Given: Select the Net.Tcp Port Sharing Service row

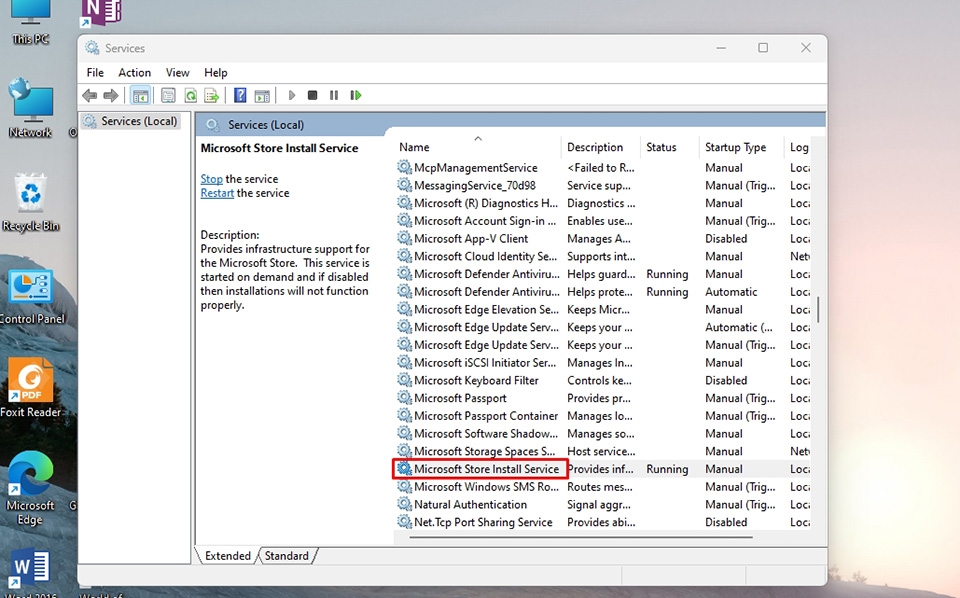Looking at the screenshot, I should (483, 522).
